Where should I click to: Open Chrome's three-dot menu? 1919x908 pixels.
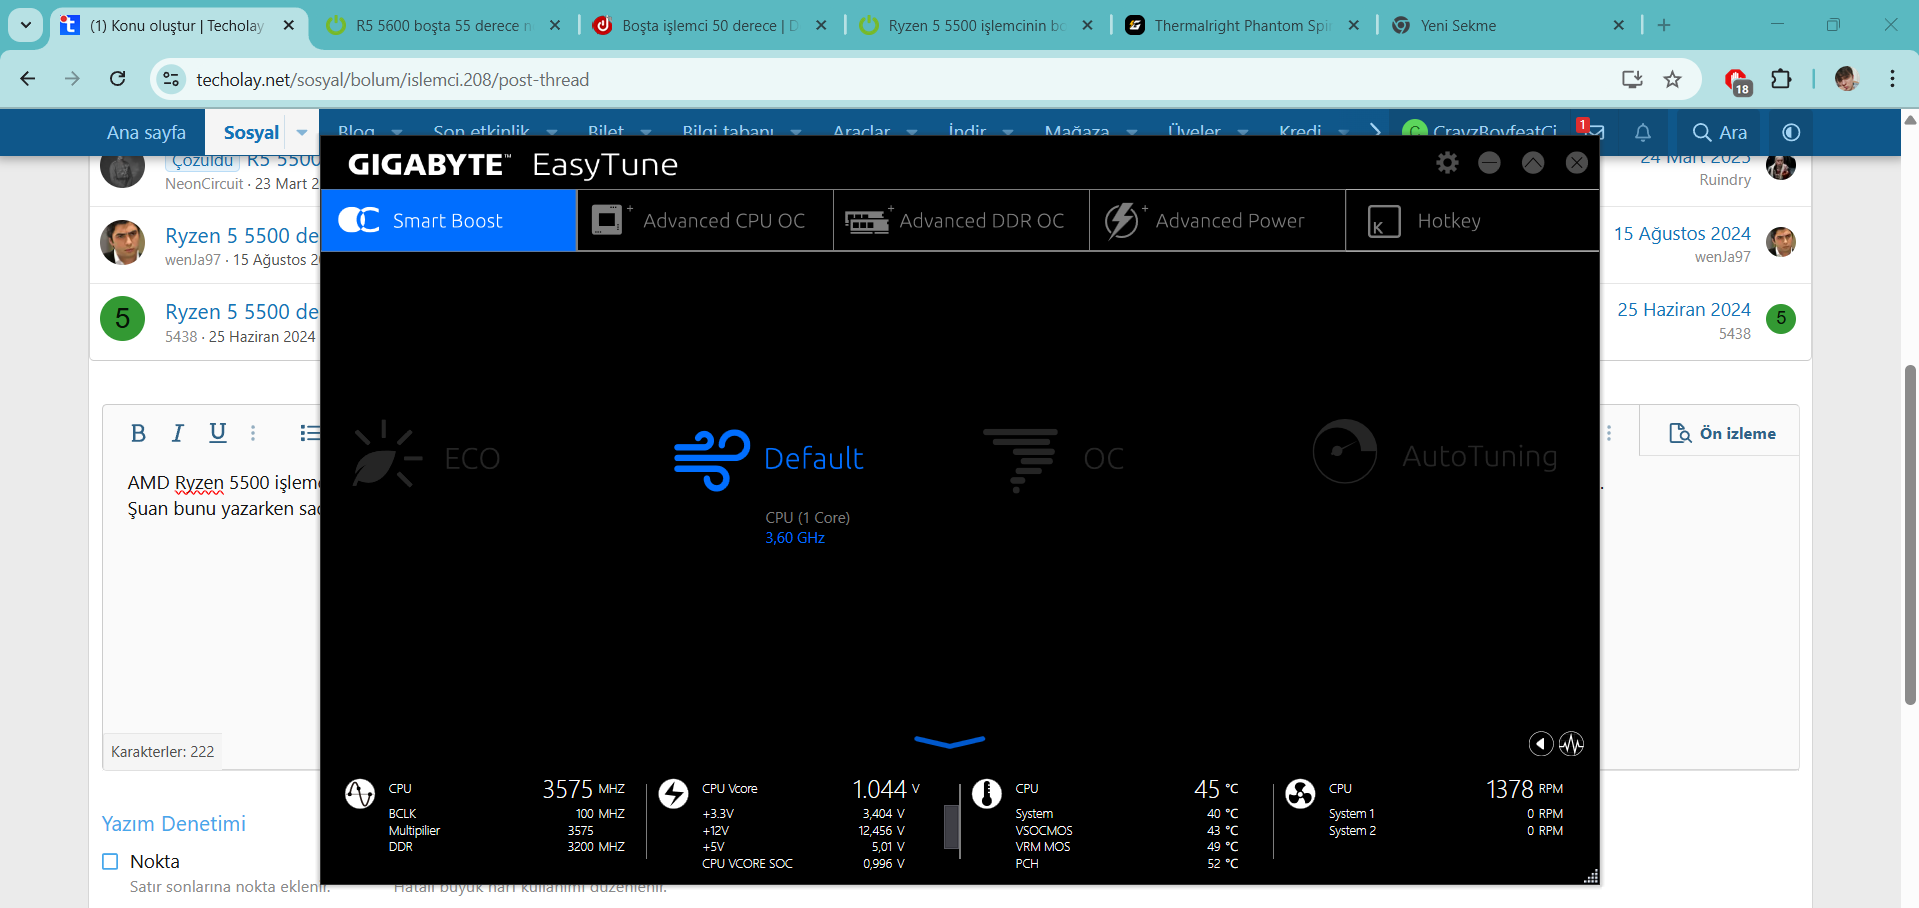[1892, 79]
